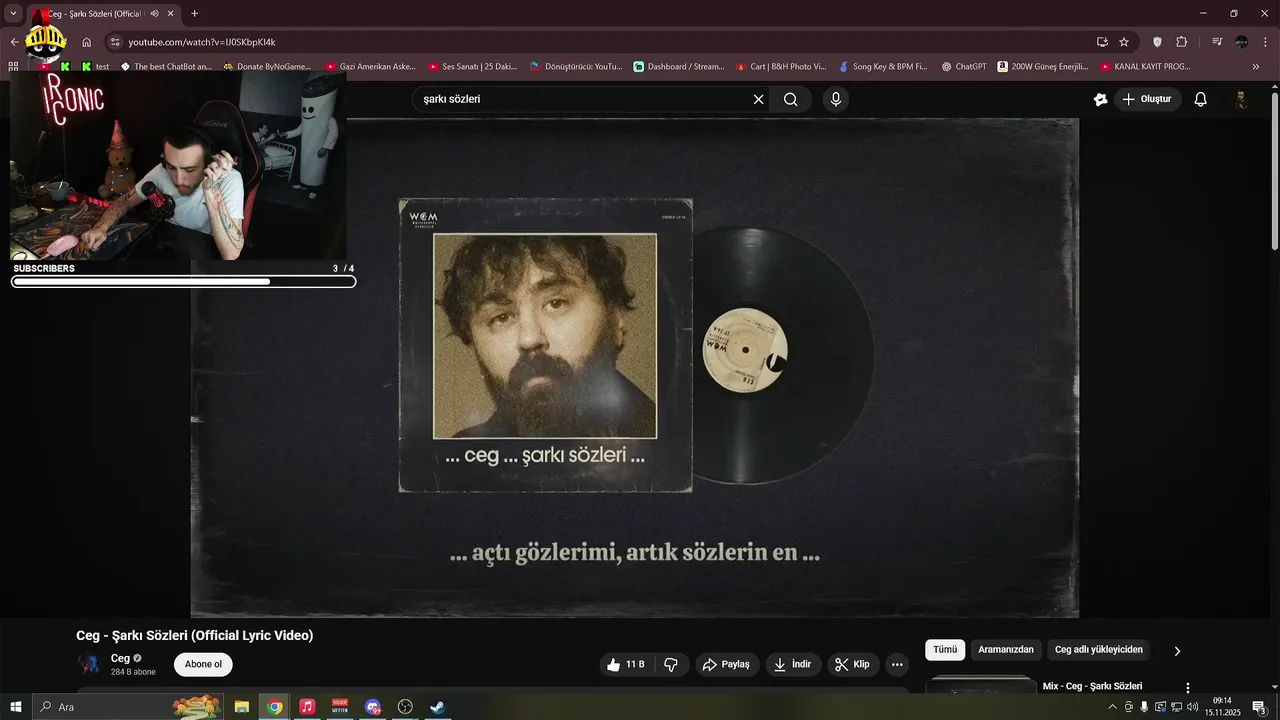Open the Cart | B&H Photo Vi... bookmark

tap(781, 66)
